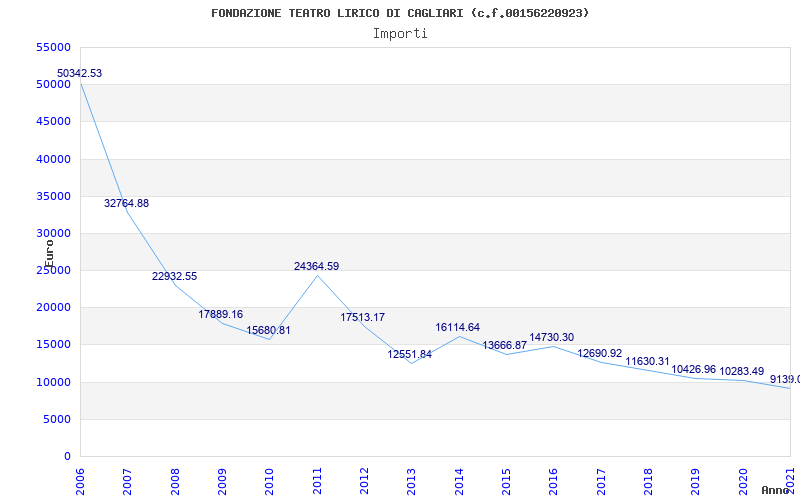Click the 30000 y-axis tick label
This screenshot has height=500, width=800.
53,233
